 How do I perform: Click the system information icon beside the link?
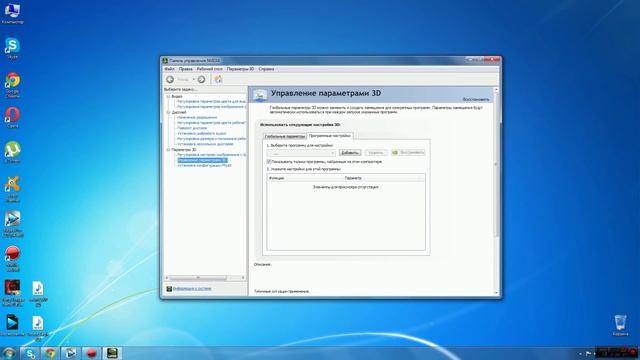[x=169, y=289]
